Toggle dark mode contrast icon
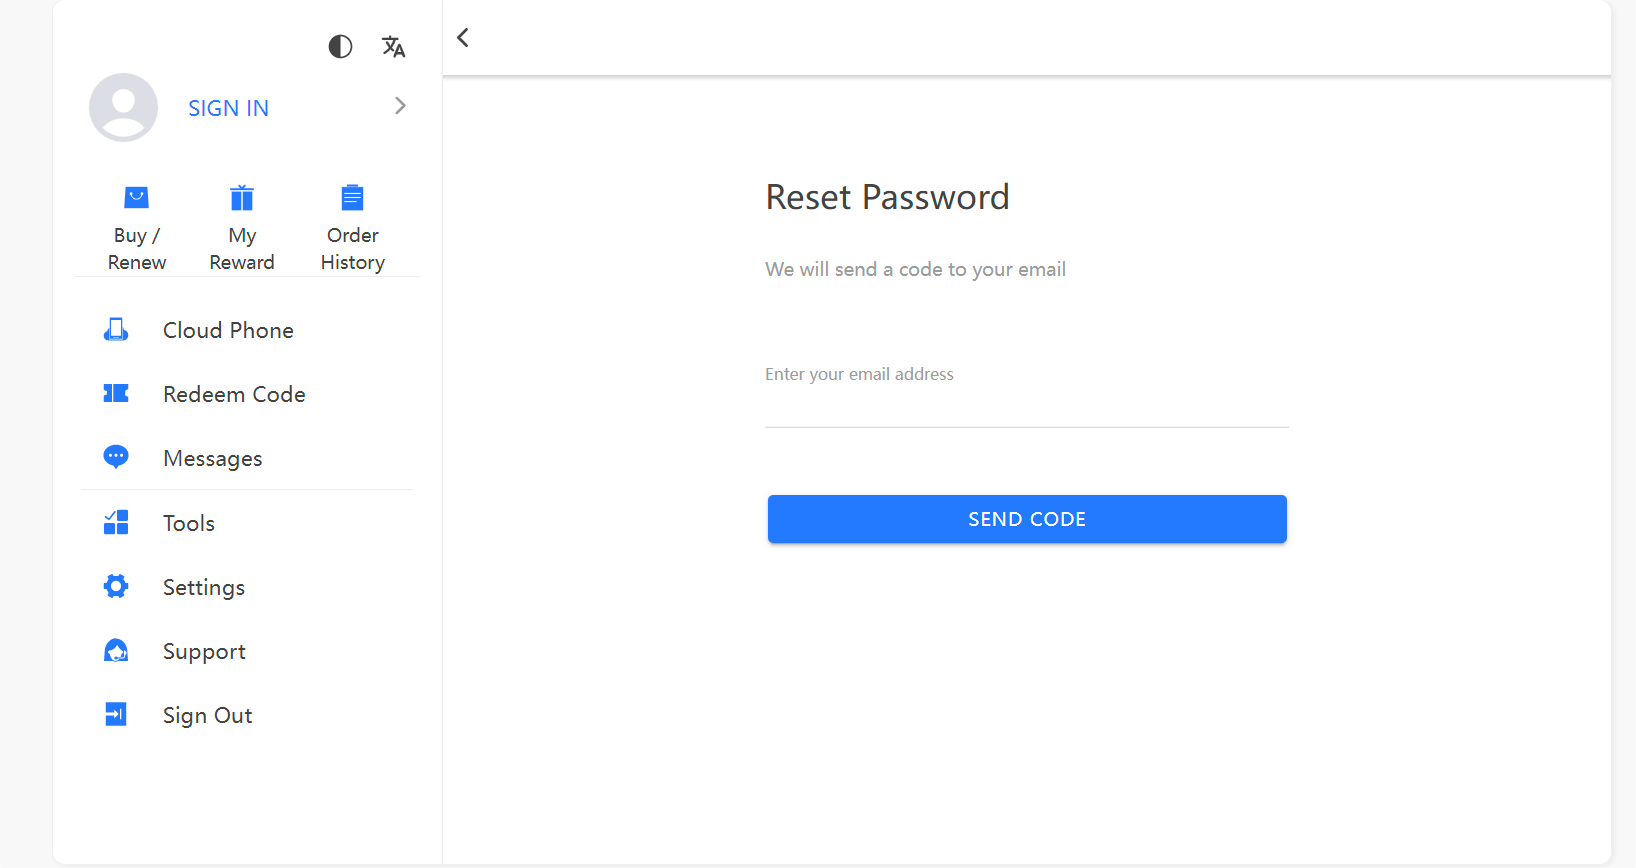Image resolution: width=1636 pixels, height=868 pixels. coord(340,47)
